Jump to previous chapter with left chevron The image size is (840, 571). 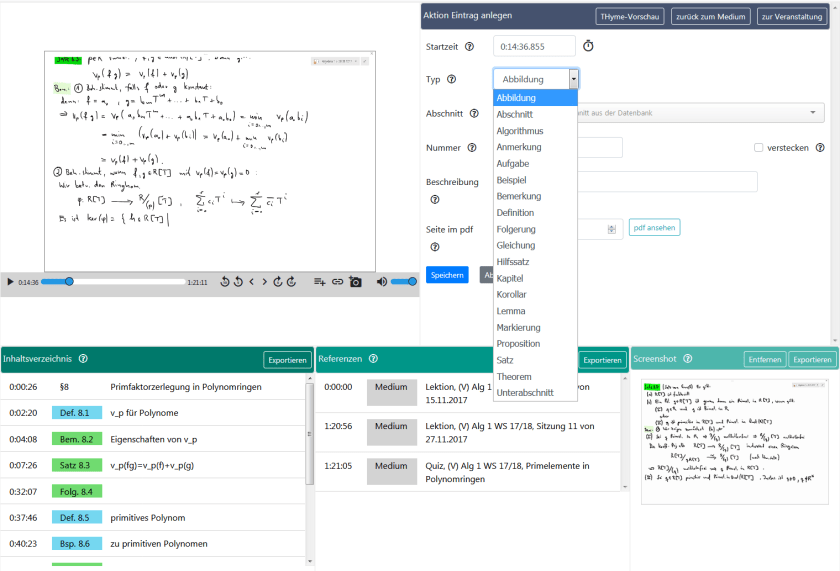[x=251, y=283]
